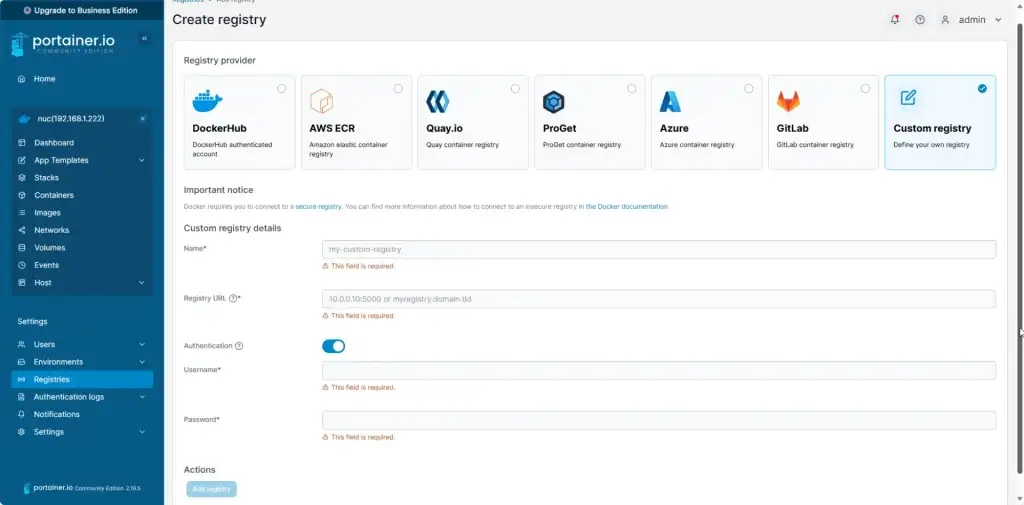Click the Authentication help tooltip icon
Viewport: 1024px width, 505px height.
pyautogui.click(x=239, y=346)
